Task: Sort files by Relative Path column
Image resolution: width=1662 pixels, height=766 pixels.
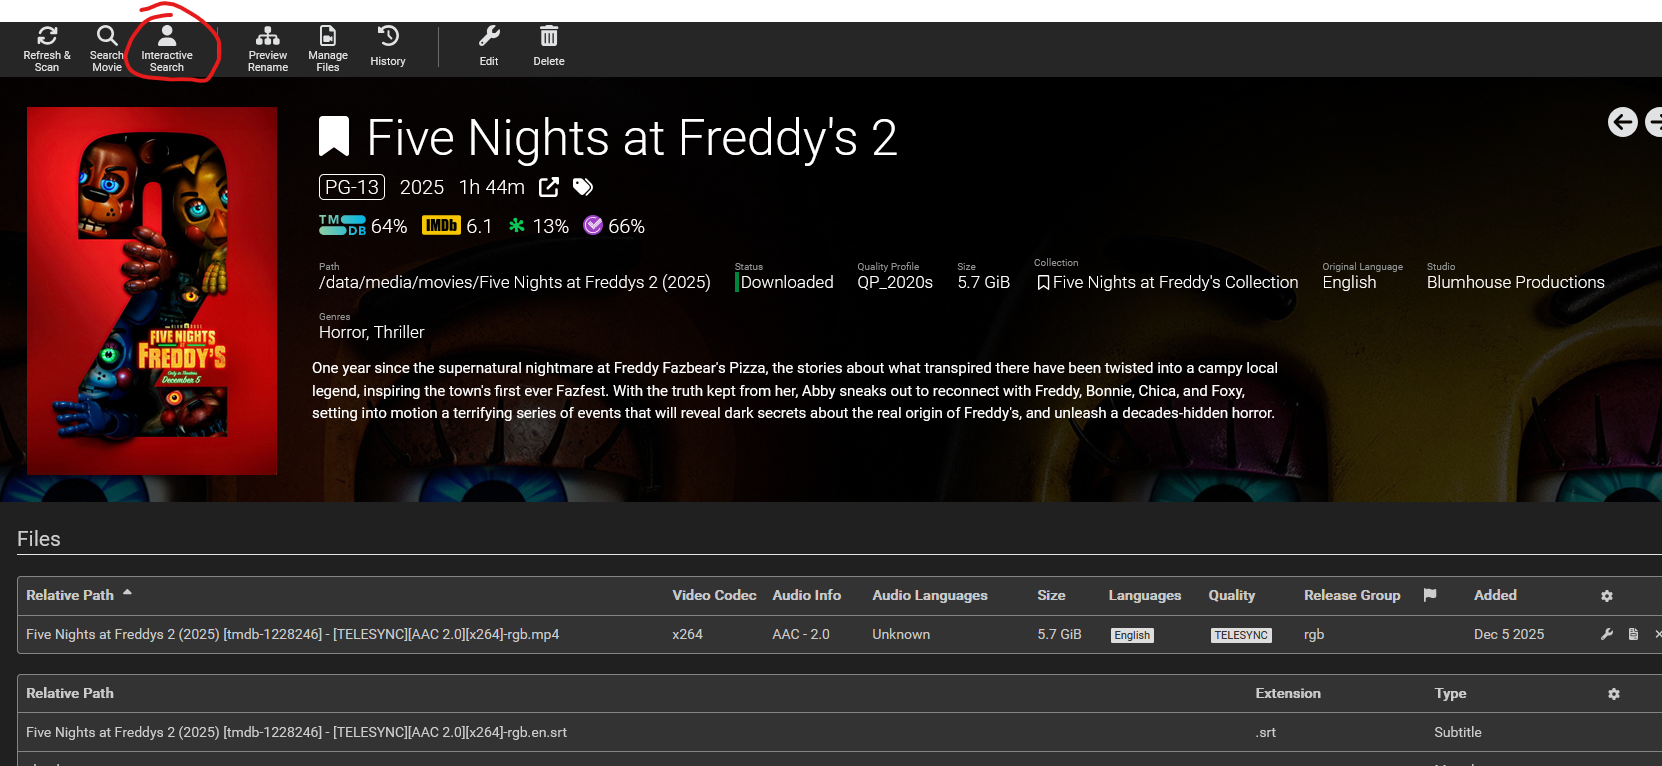Action: point(70,595)
